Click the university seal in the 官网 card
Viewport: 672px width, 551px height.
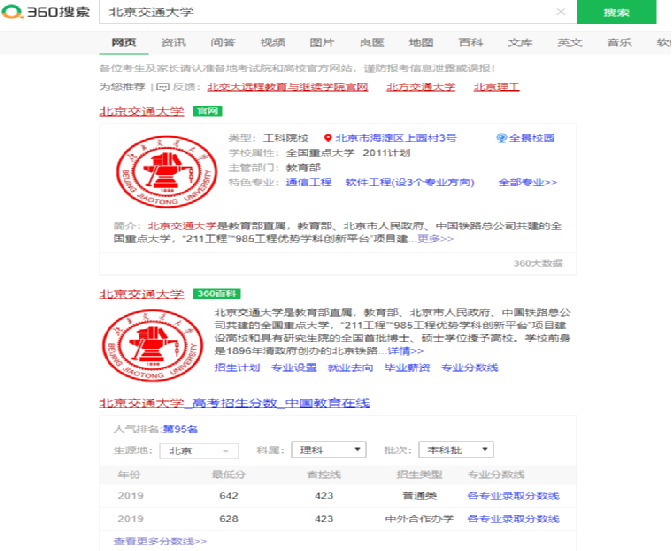pos(167,171)
